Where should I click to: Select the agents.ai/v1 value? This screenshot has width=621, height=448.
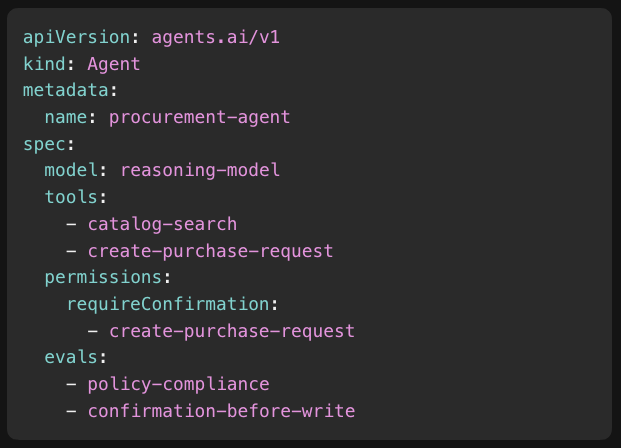coord(215,37)
